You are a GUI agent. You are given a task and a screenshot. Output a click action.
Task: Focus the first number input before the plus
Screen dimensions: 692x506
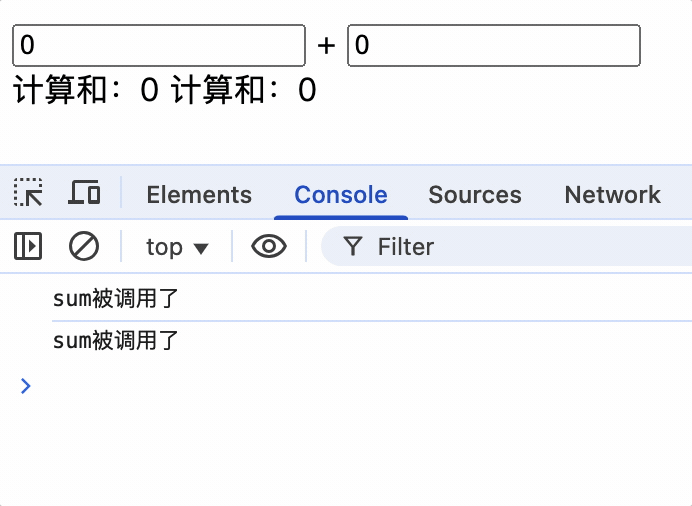158,45
